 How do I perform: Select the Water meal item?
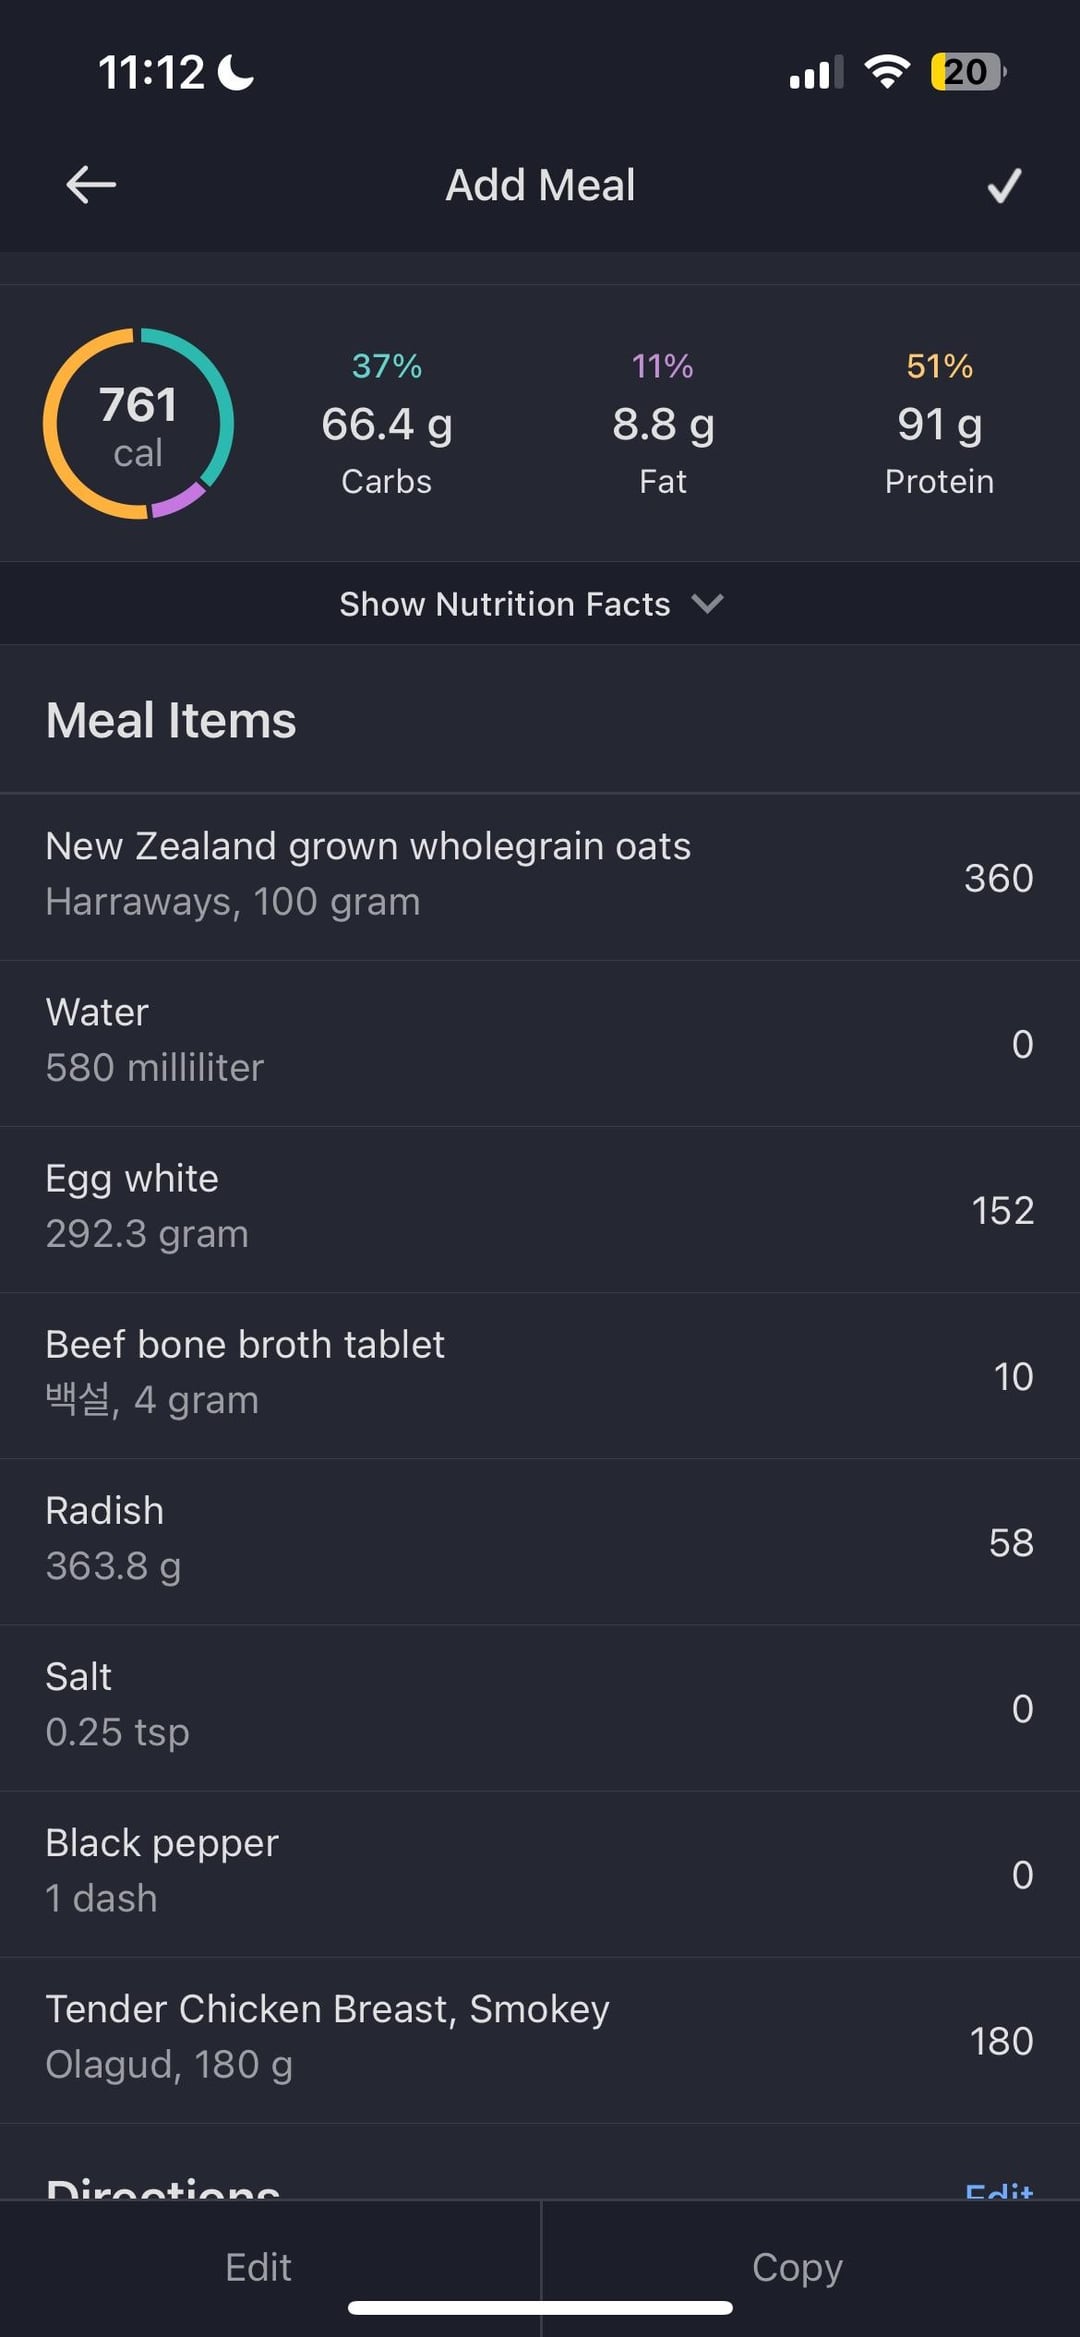pos(540,1042)
